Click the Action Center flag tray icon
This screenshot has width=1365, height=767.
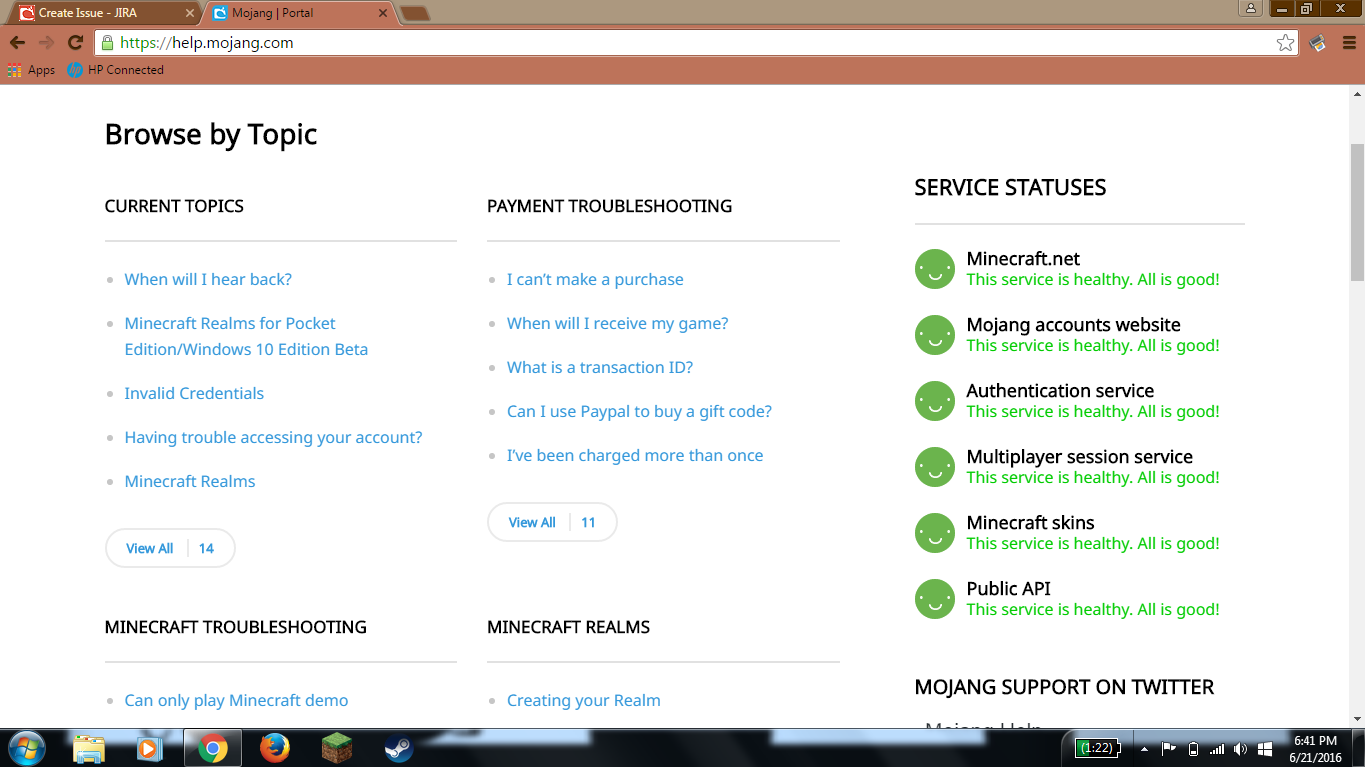point(1168,749)
